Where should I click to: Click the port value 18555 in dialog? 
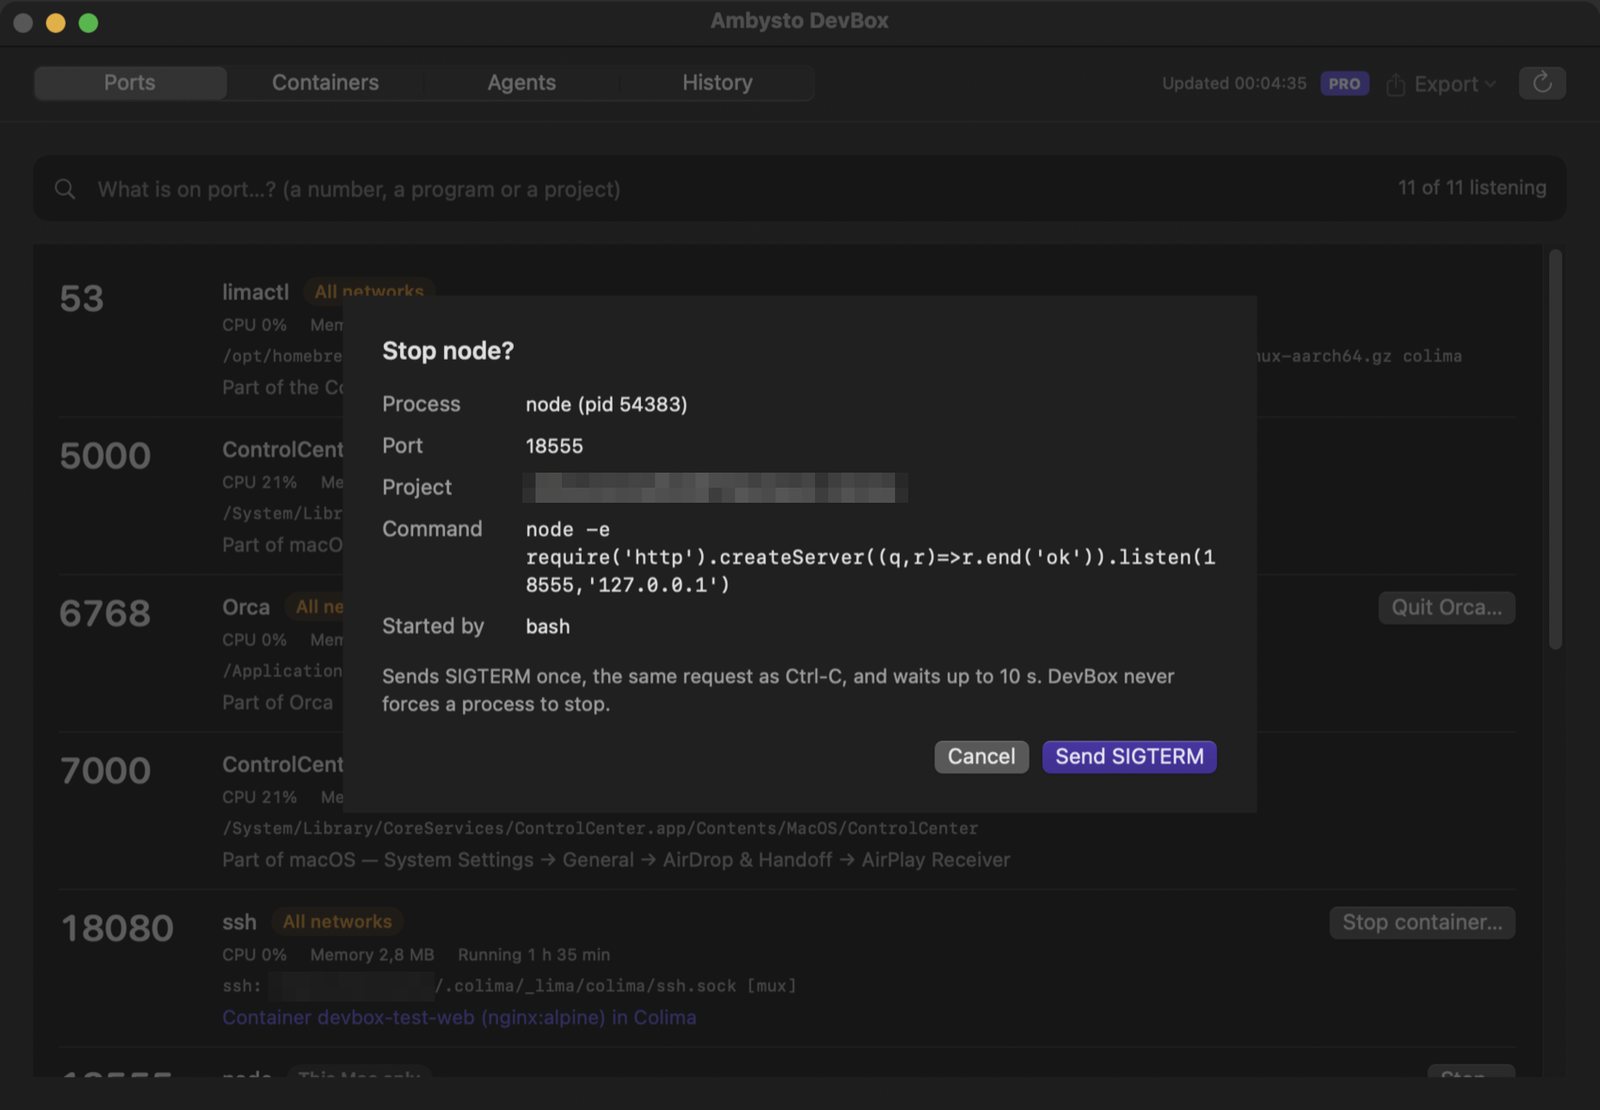tap(554, 446)
